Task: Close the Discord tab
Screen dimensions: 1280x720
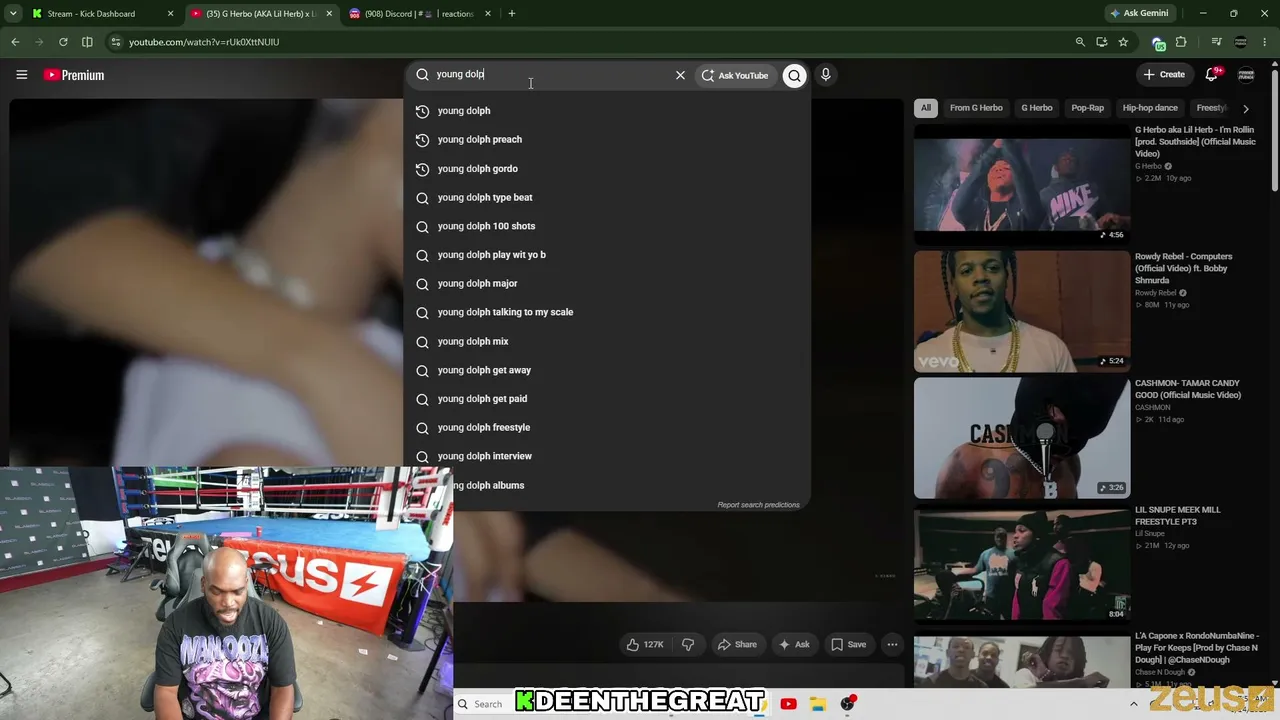Action: 488,14
